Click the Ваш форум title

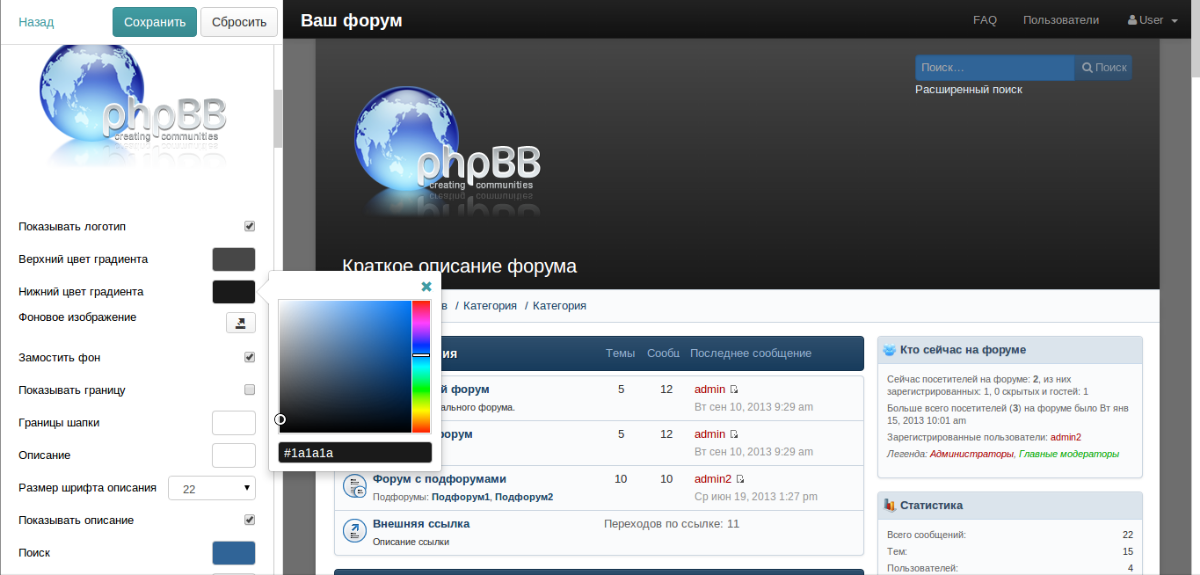point(351,20)
